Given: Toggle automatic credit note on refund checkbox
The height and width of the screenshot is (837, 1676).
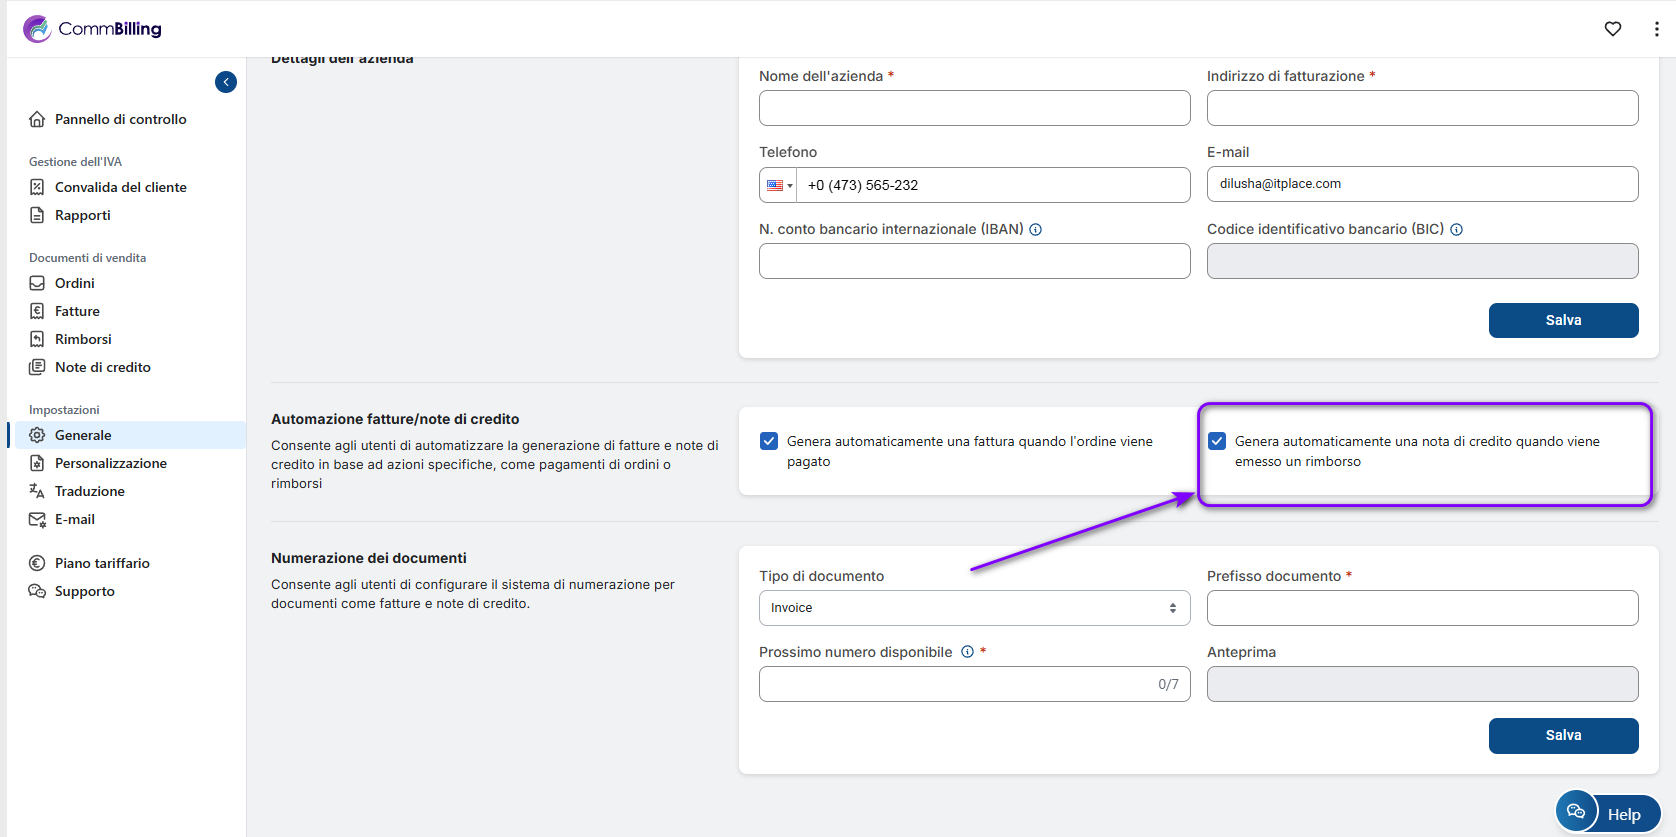Looking at the screenshot, I should (x=1217, y=441).
